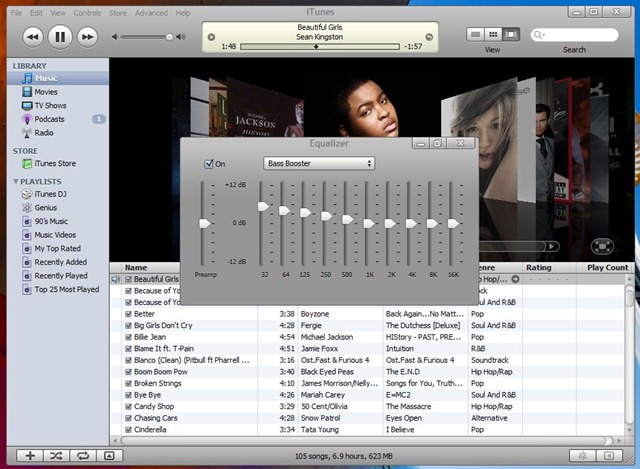Open the Edit menu
This screenshot has width=640, height=469.
(x=36, y=13)
